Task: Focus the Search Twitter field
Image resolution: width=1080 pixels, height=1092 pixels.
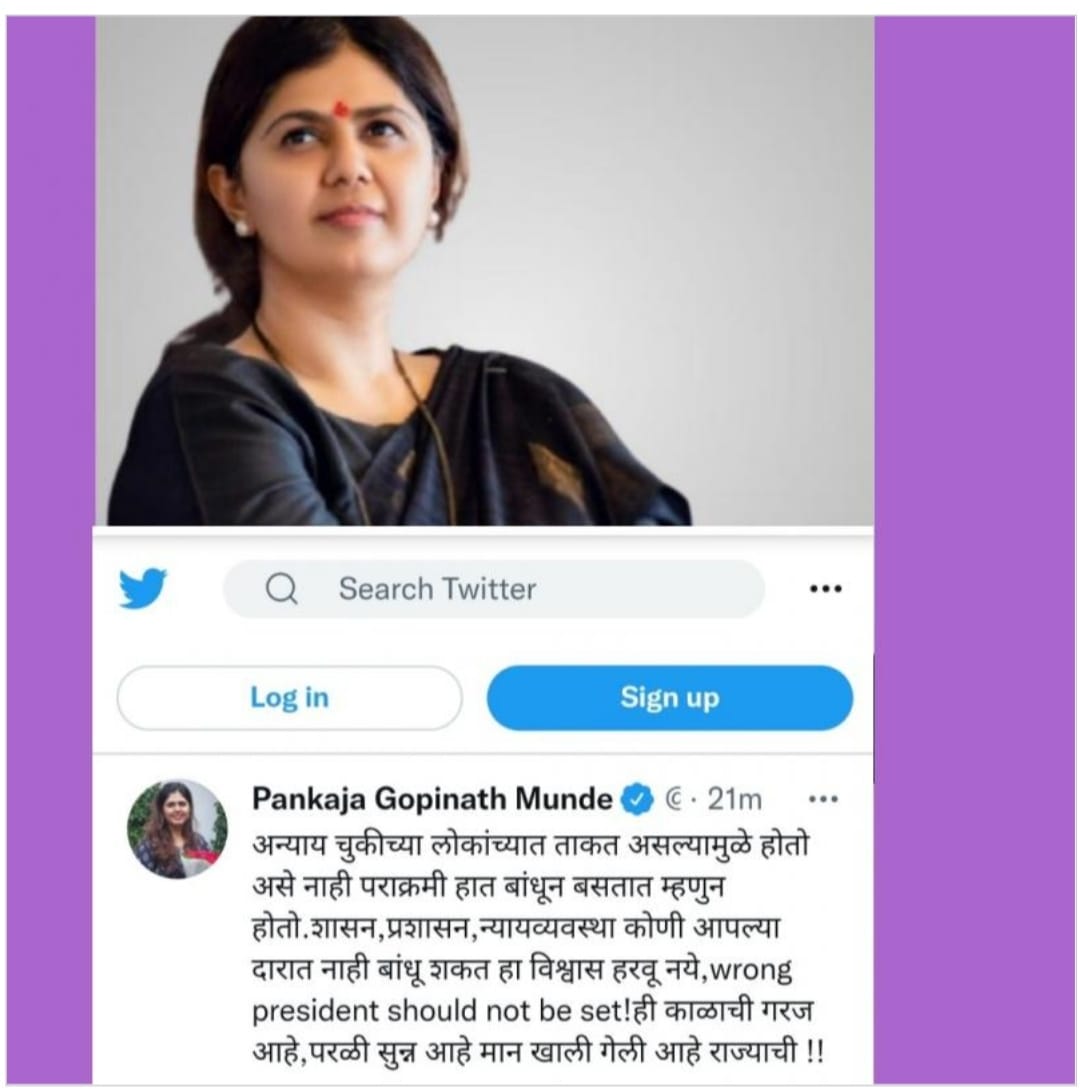Action: (494, 589)
